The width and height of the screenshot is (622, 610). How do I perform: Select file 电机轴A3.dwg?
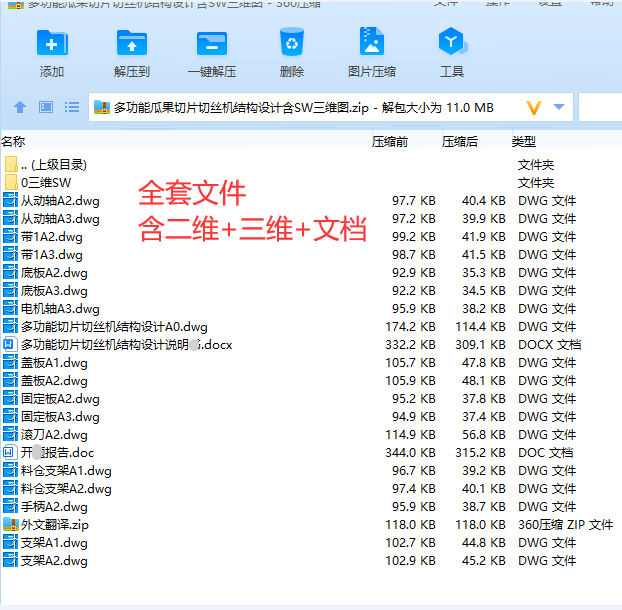pyautogui.click(x=60, y=309)
